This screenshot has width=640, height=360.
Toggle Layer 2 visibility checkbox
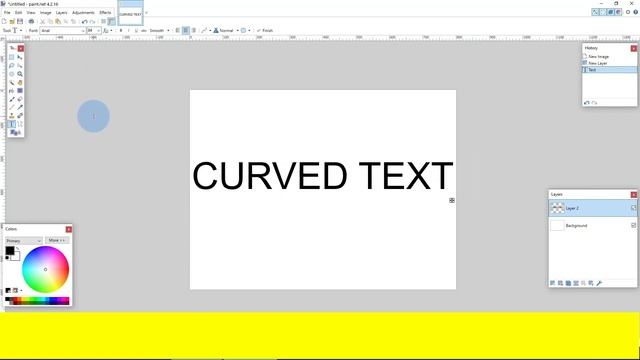(633, 208)
